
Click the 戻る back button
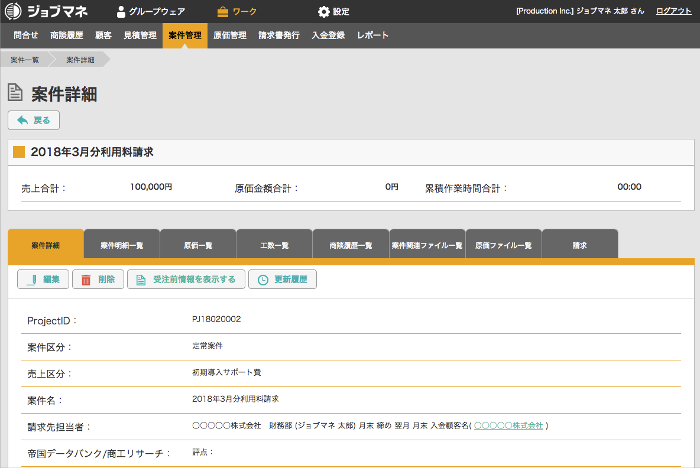(33, 120)
